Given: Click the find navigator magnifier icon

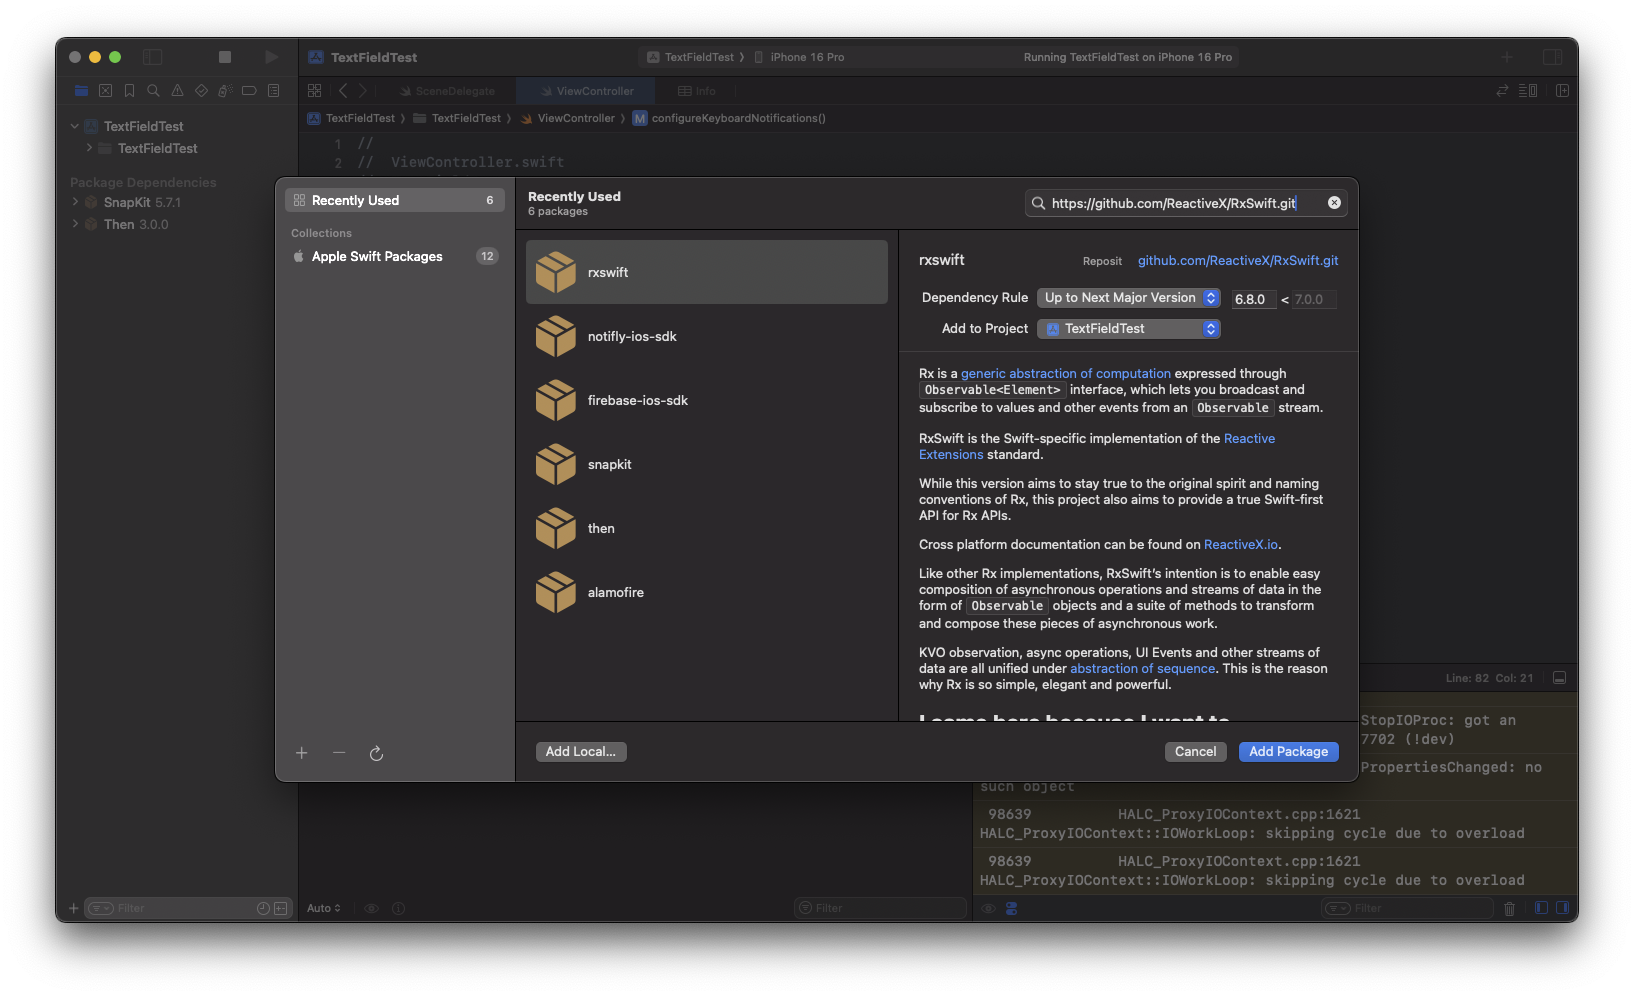Looking at the screenshot, I should pyautogui.click(x=153, y=91).
